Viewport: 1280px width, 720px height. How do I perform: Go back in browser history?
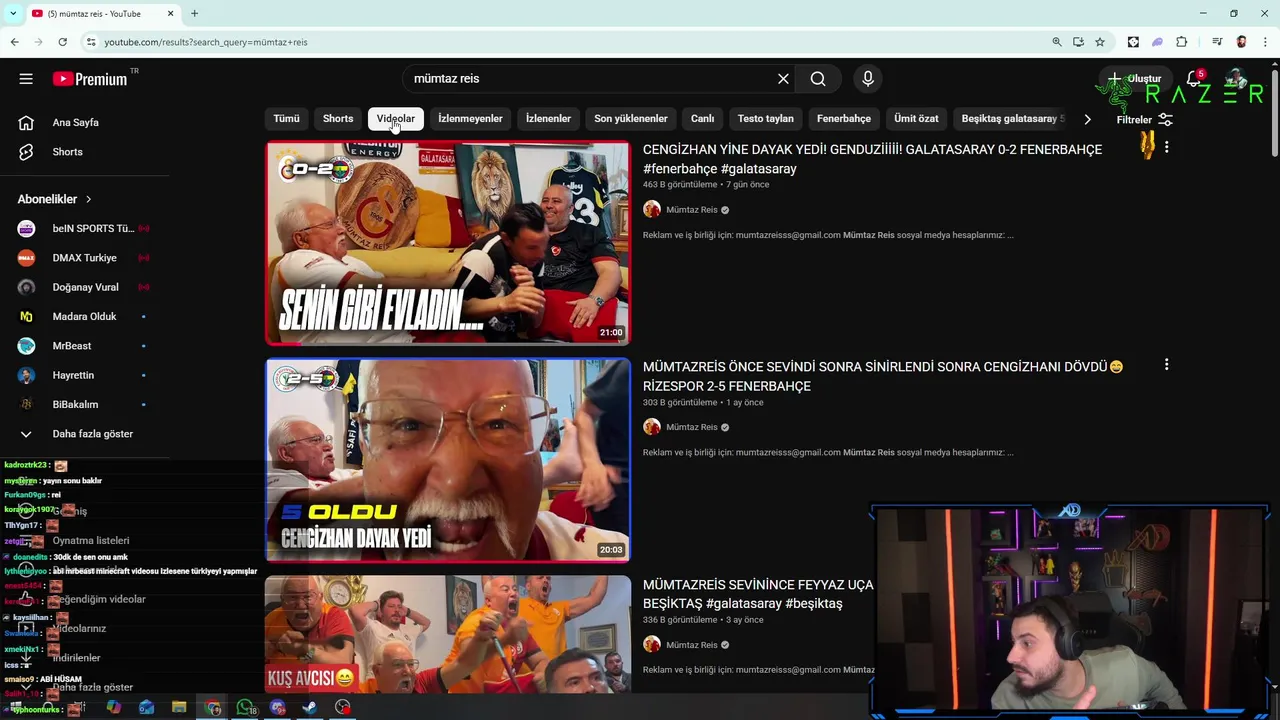click(x=14, y=42)
